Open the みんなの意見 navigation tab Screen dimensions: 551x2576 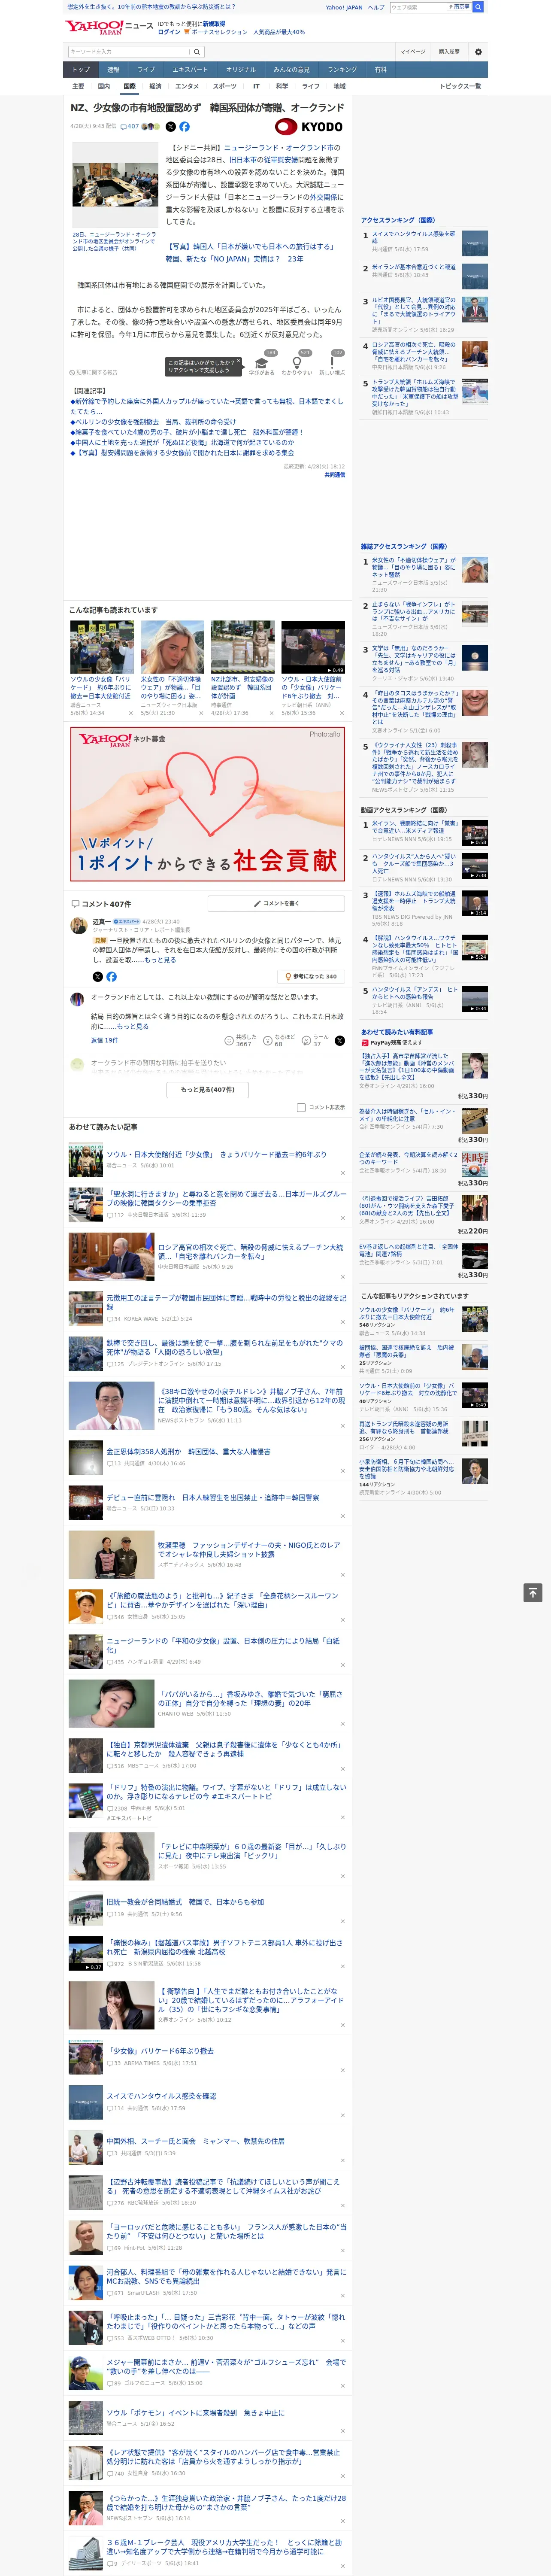pyautogui.click(x=291, y=70)
